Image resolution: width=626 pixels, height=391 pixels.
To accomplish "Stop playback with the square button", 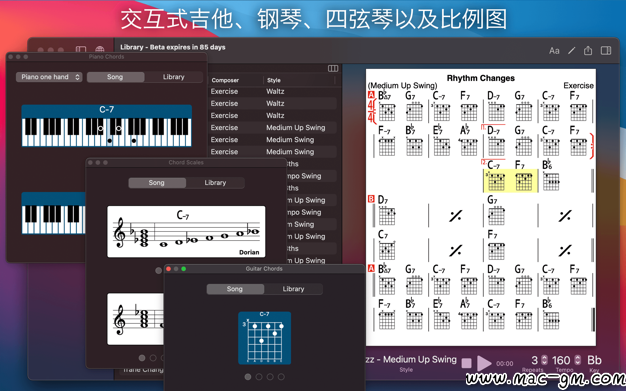I will tap(466, 363).
